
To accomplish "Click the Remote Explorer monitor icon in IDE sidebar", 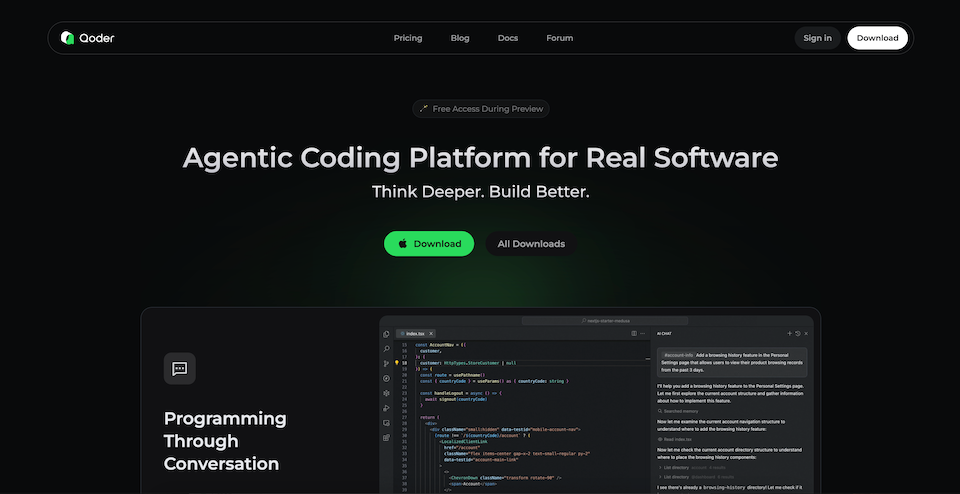I will [386, 423].
